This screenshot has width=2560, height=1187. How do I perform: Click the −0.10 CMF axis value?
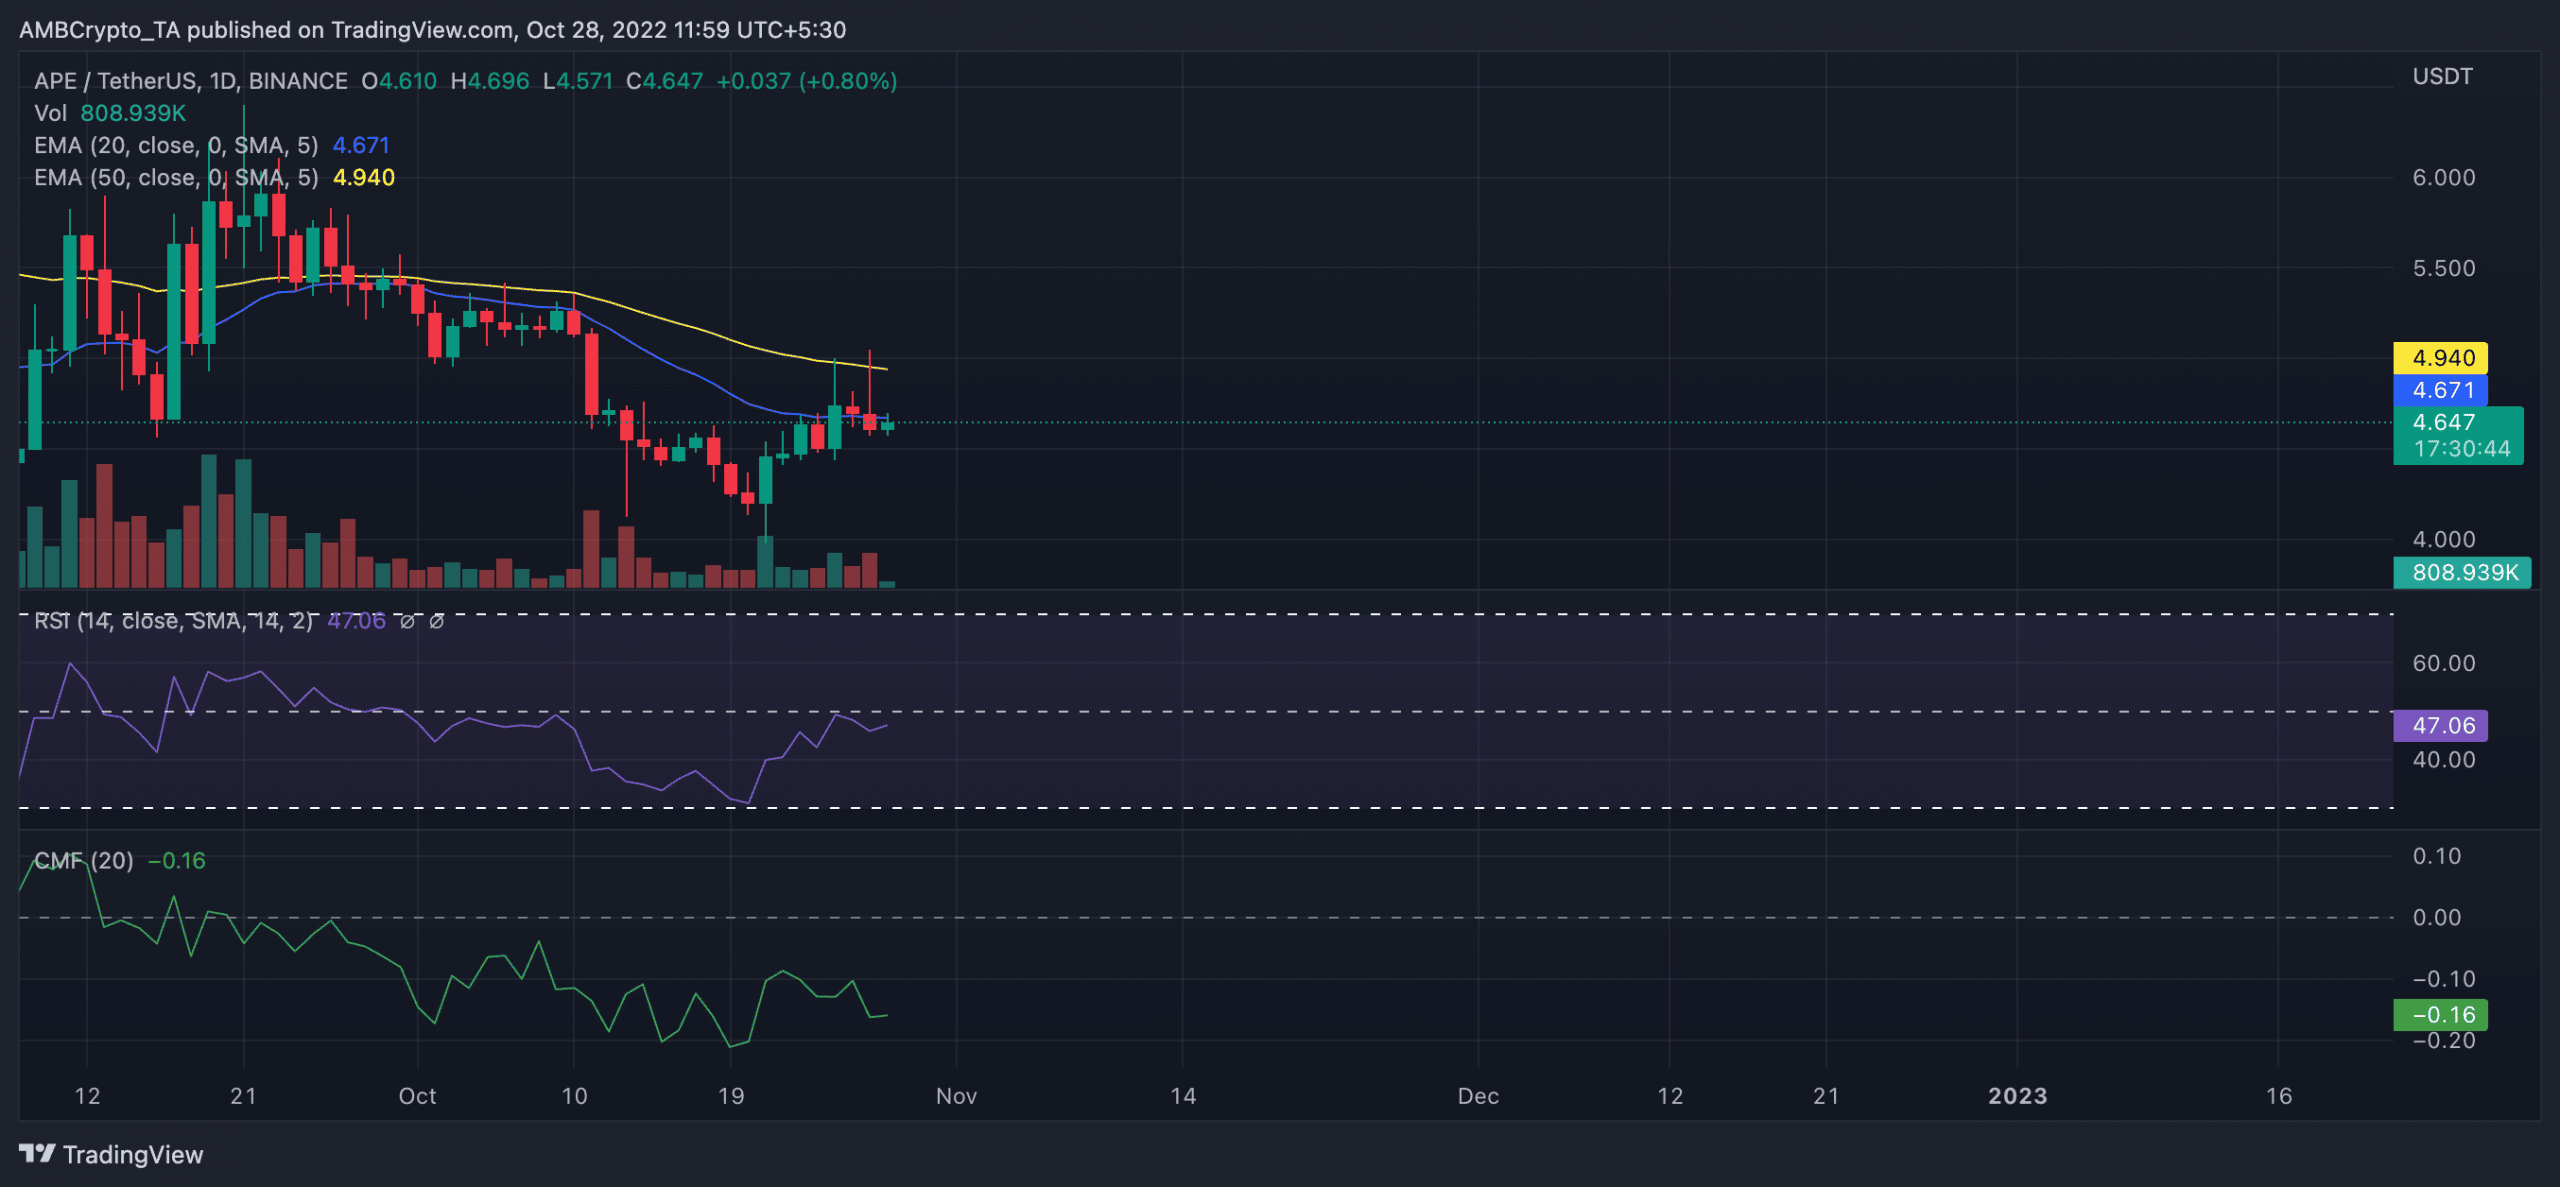(2444, 979)
